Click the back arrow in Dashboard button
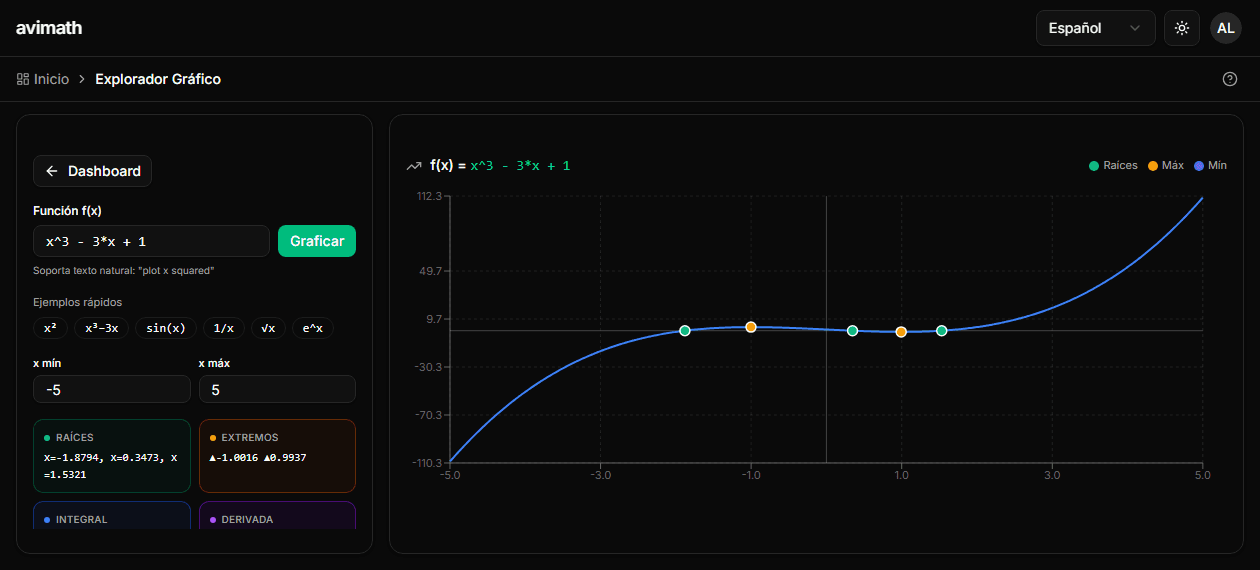Screen dimensions: 1260x570 pos(51,171)
